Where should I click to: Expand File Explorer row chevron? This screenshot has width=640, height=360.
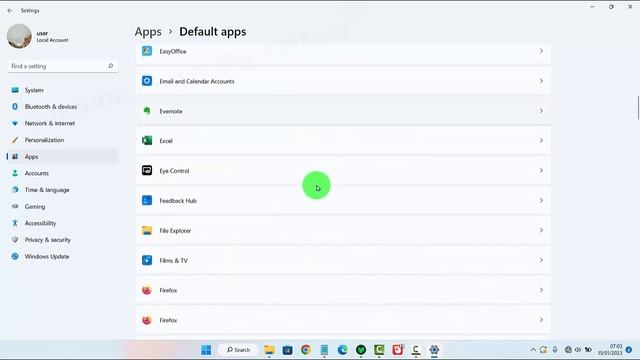tap(541, 230)
